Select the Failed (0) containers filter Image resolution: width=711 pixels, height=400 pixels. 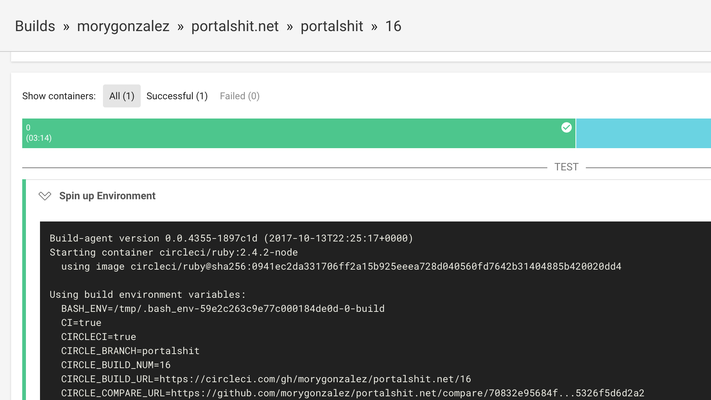239,96
